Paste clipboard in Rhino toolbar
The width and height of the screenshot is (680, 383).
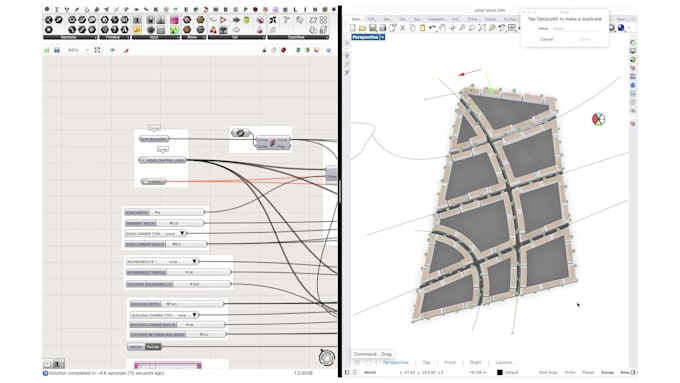[422, 28]
